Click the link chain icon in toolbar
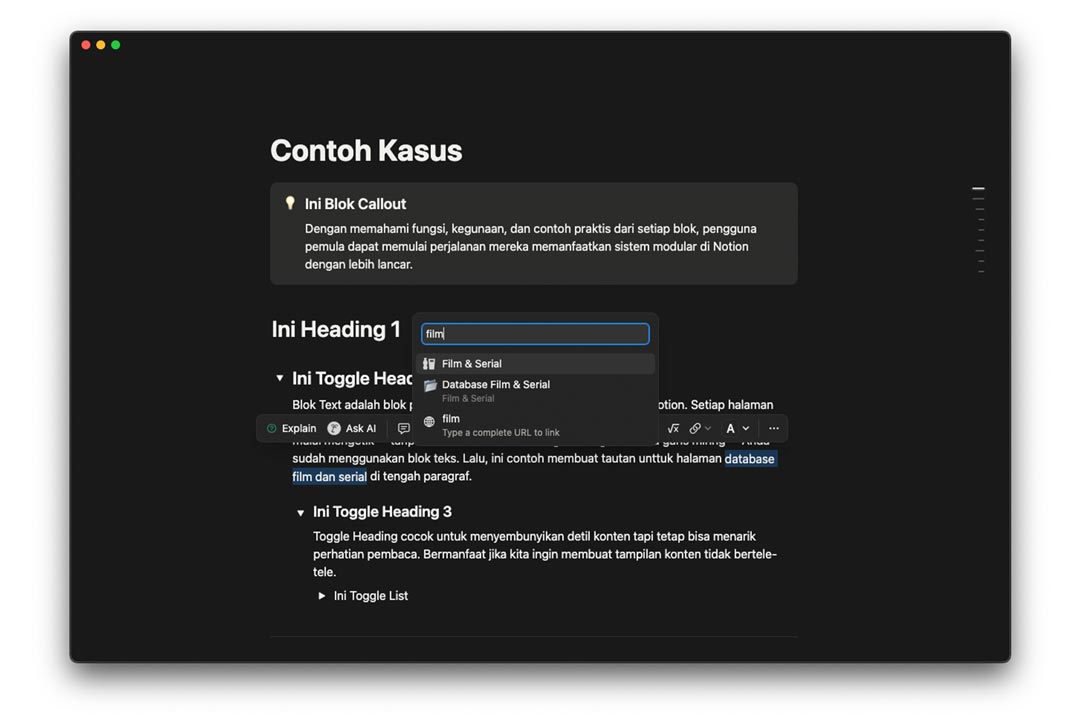Image resolution: width=1080 pixels, height=720 pixels. [x=696, y=428]
